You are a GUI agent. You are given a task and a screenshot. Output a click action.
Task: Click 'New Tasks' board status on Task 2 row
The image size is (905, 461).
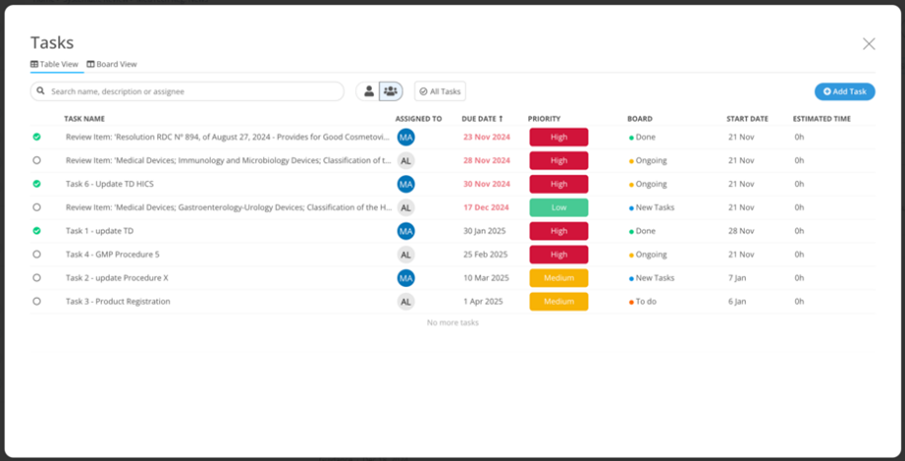(652, 278)
